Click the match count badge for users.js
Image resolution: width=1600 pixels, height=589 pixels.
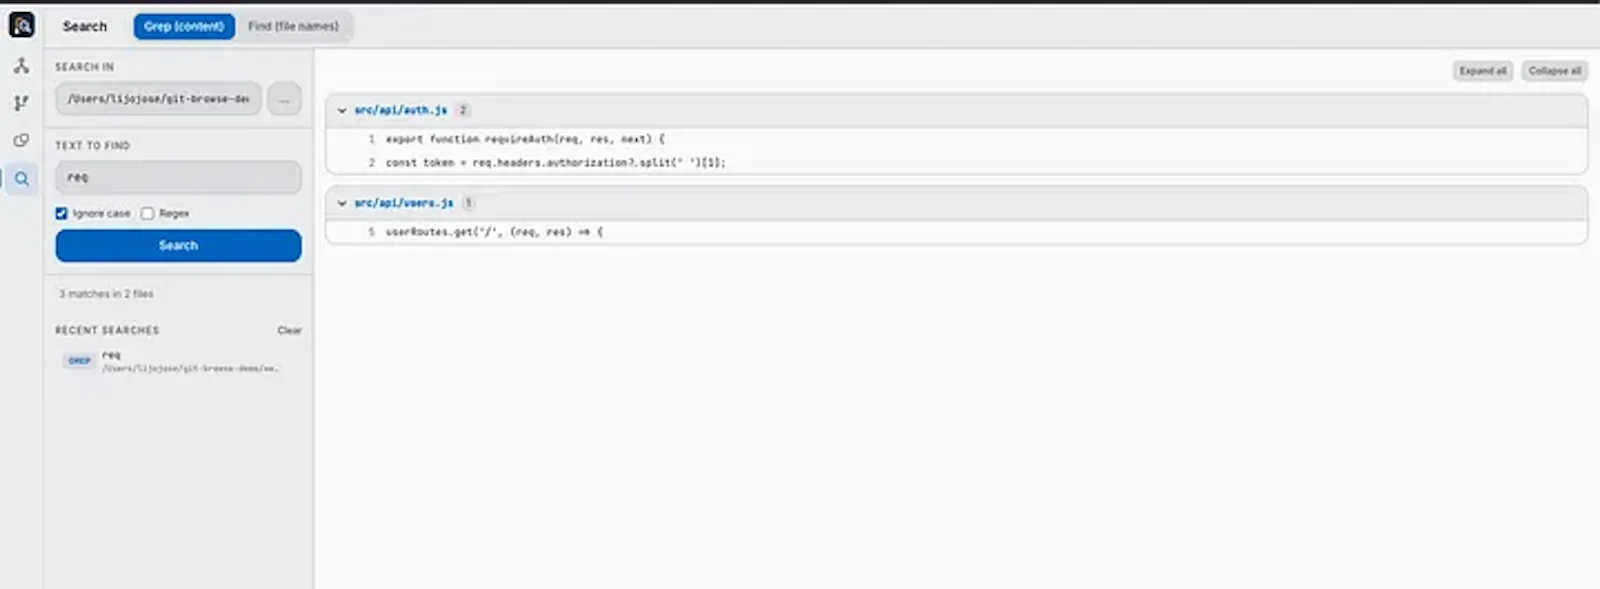[x=468, y=203]
